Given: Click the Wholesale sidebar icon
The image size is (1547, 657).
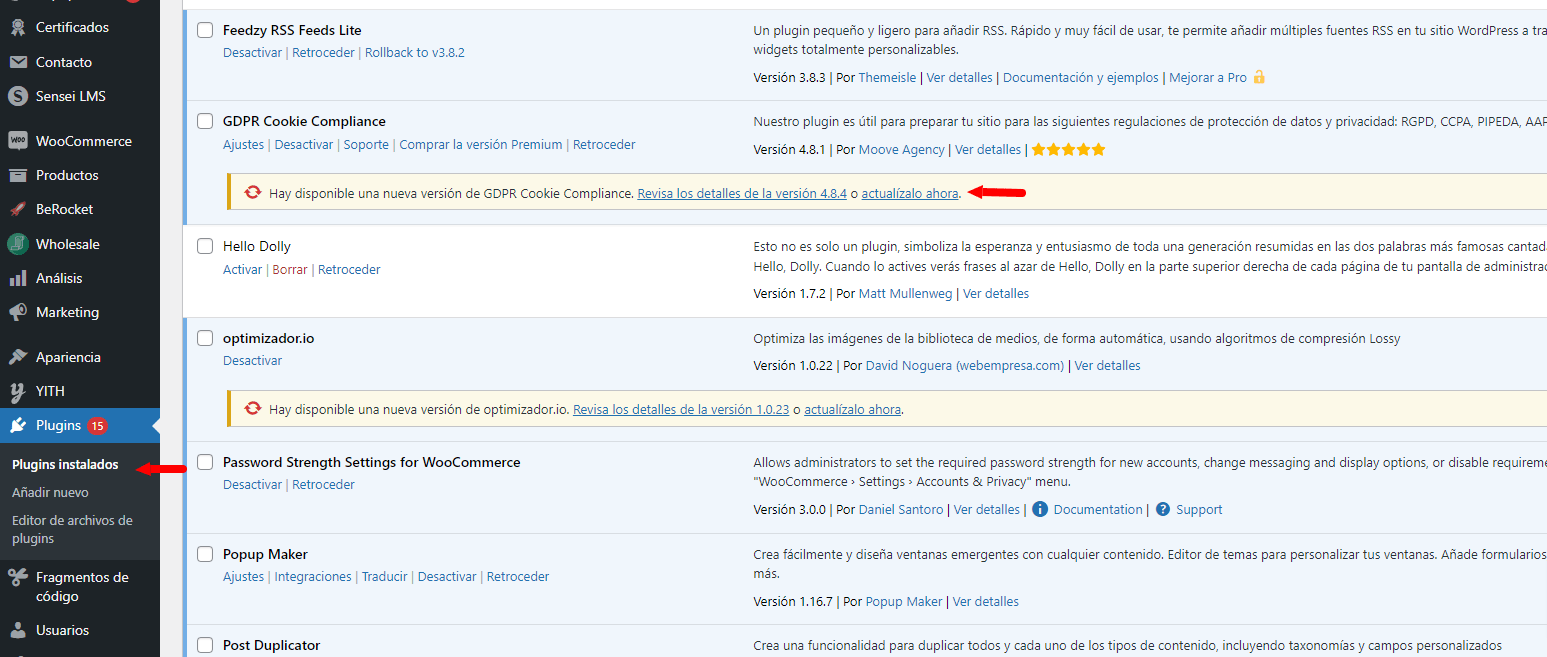Looking at the screenshot, I should (18, 244).
